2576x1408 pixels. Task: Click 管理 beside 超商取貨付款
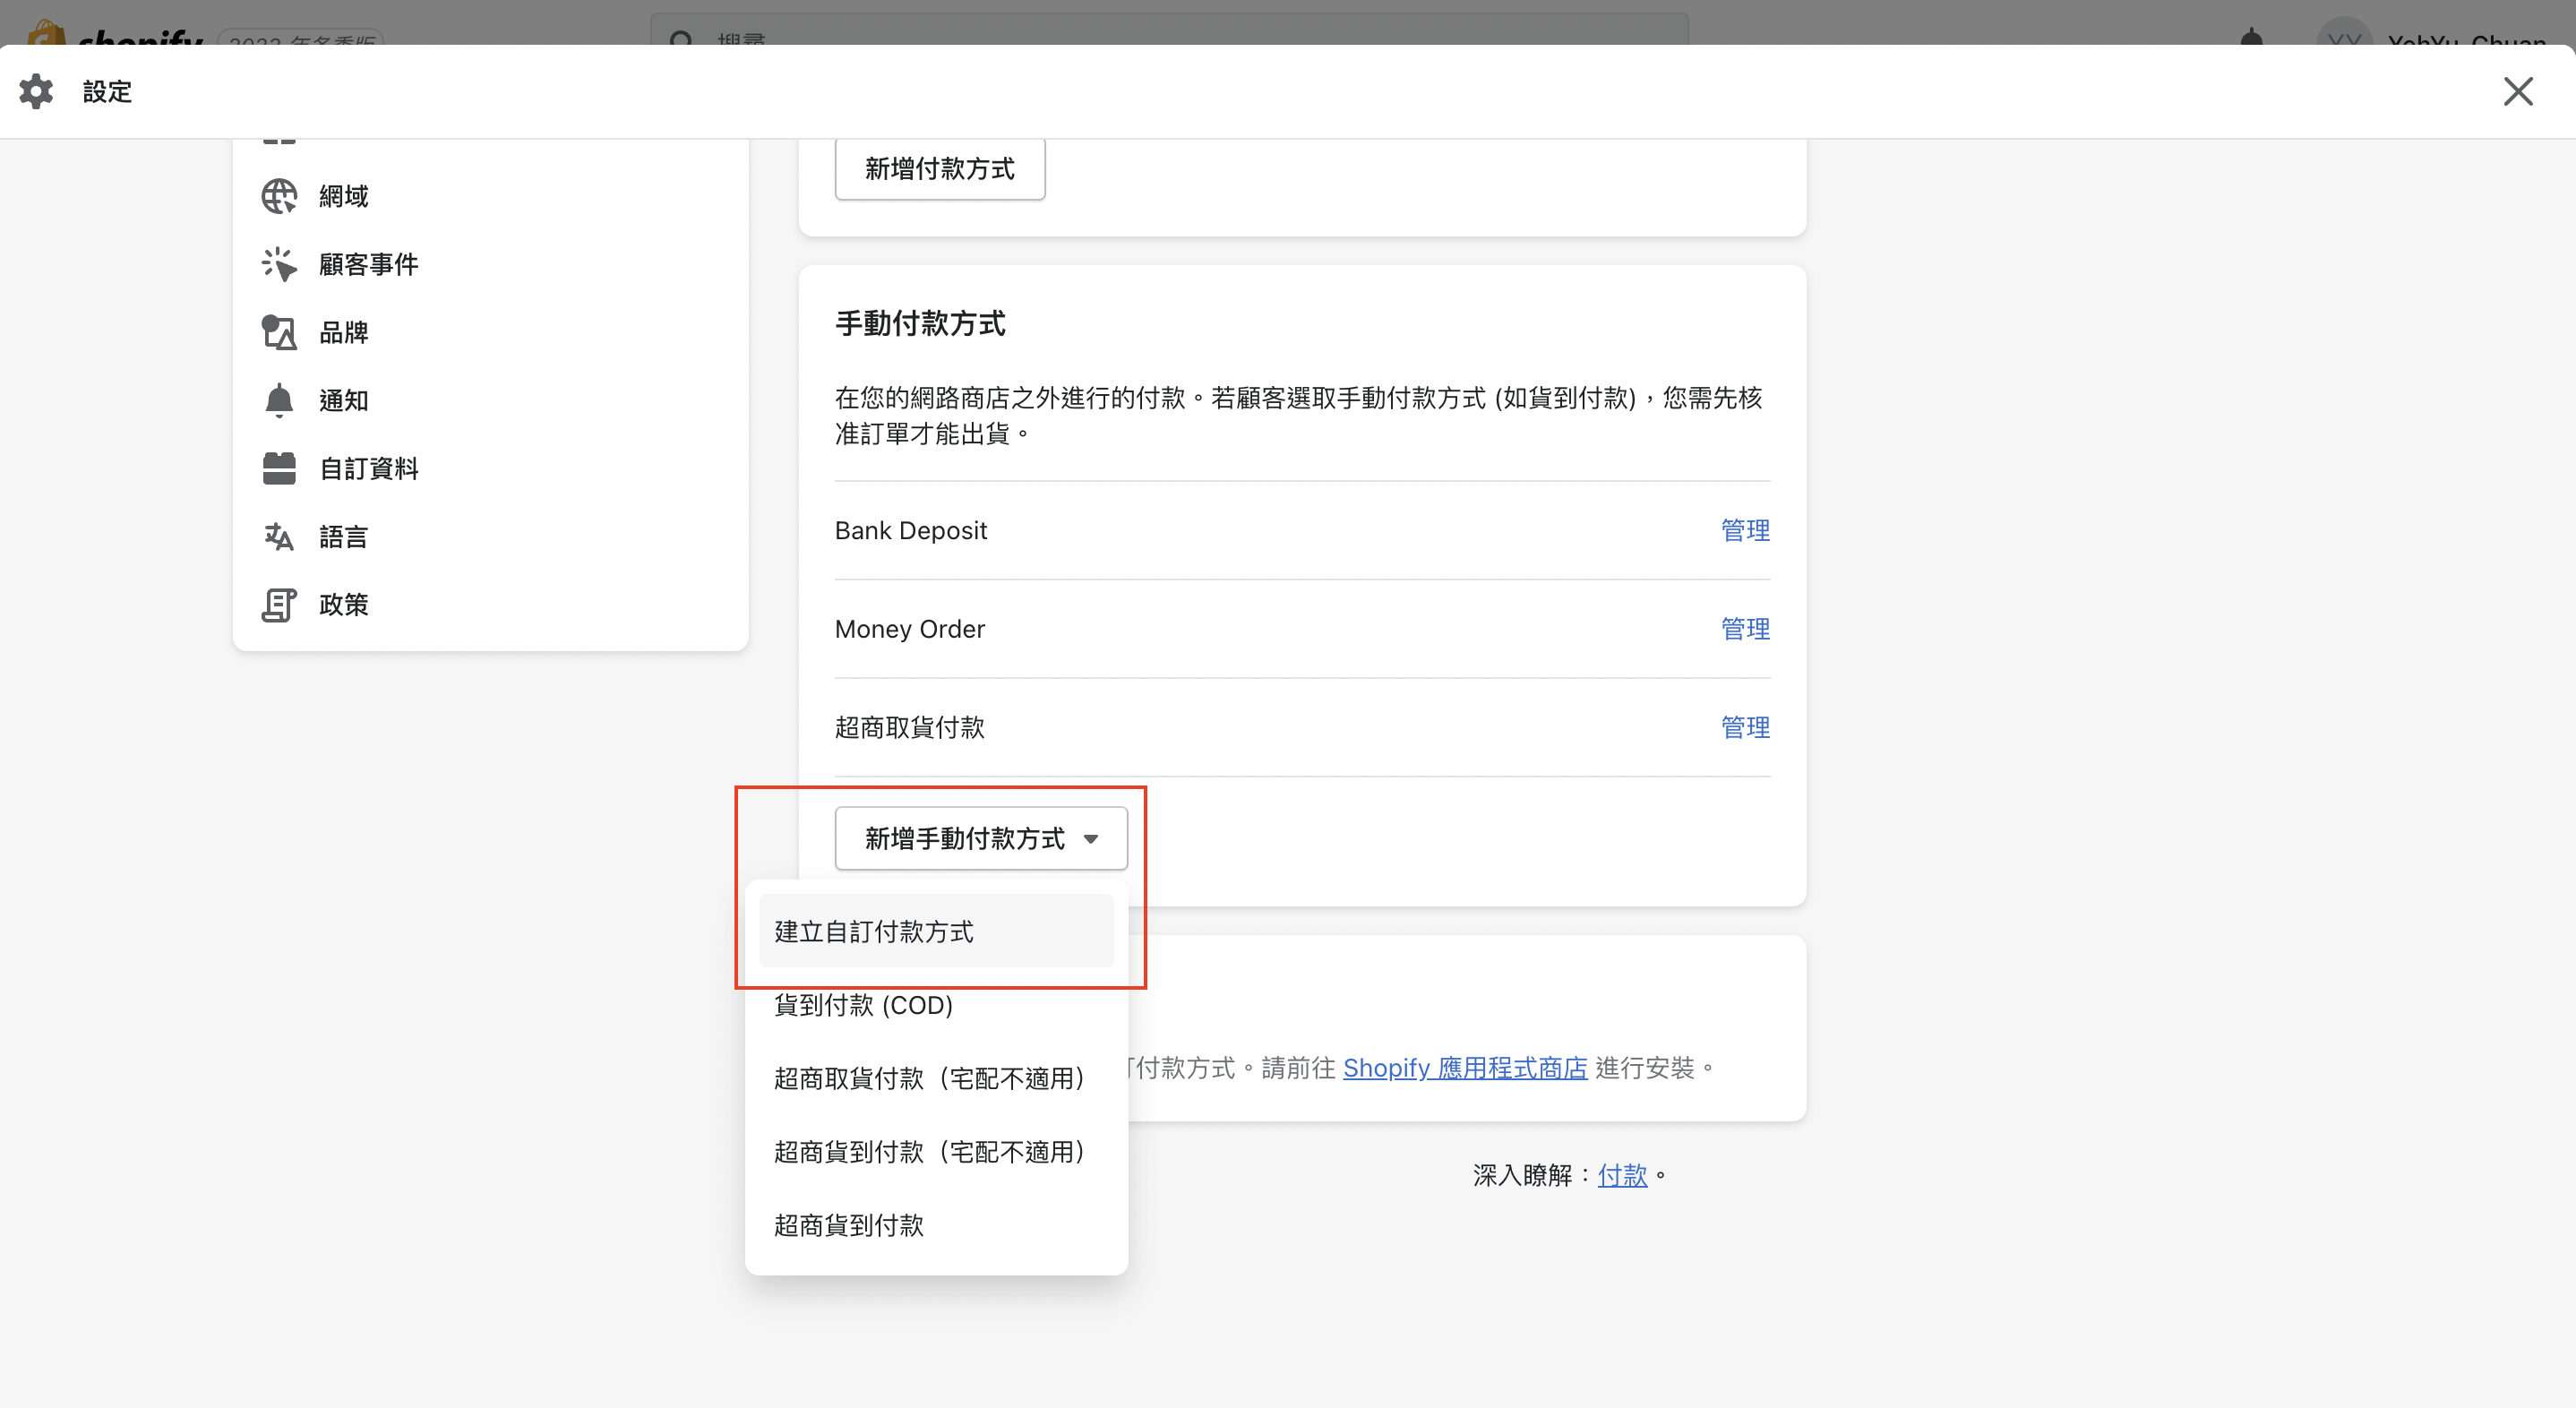1744,727
